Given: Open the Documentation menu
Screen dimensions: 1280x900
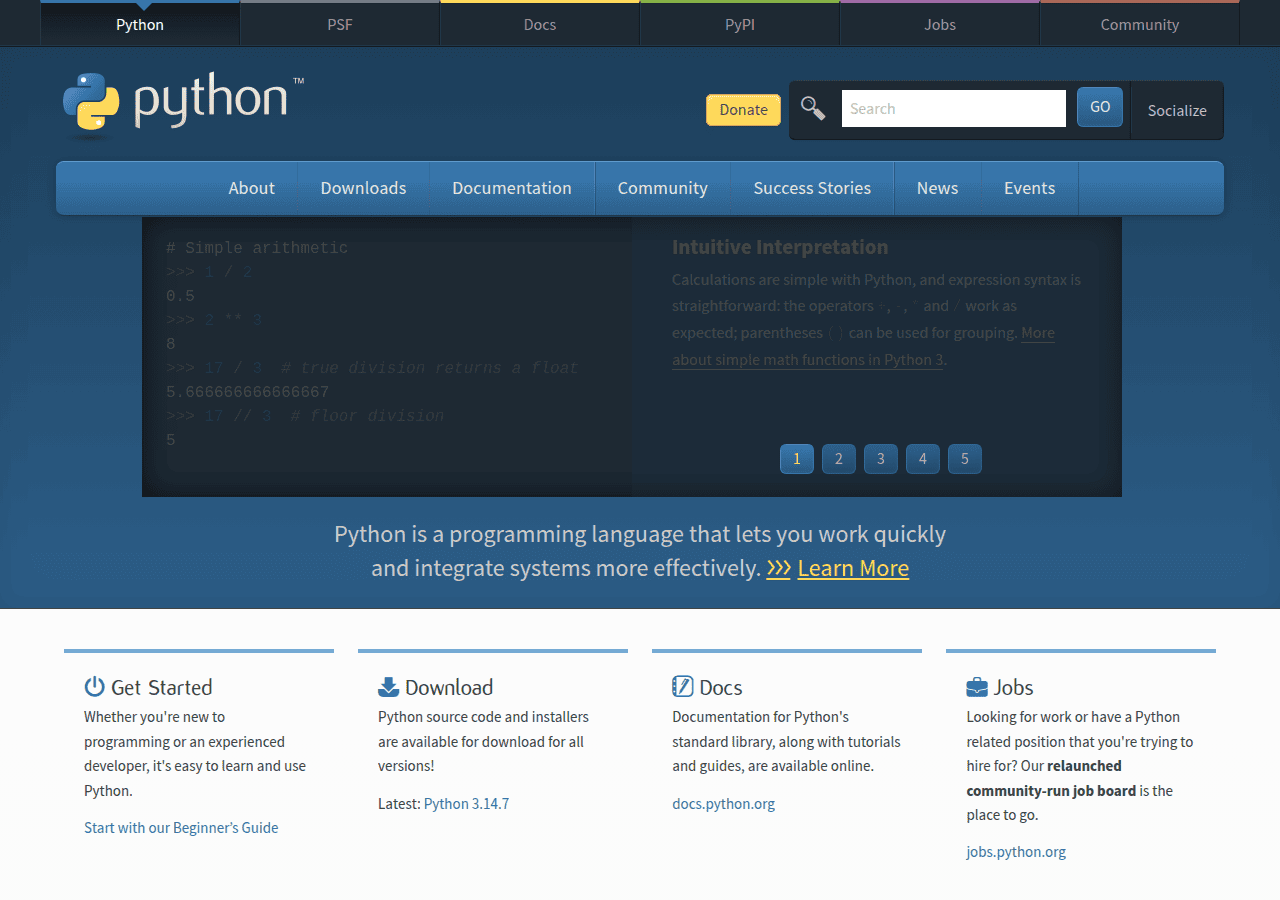Looking at the screenshot, I should tap(512, 188).
